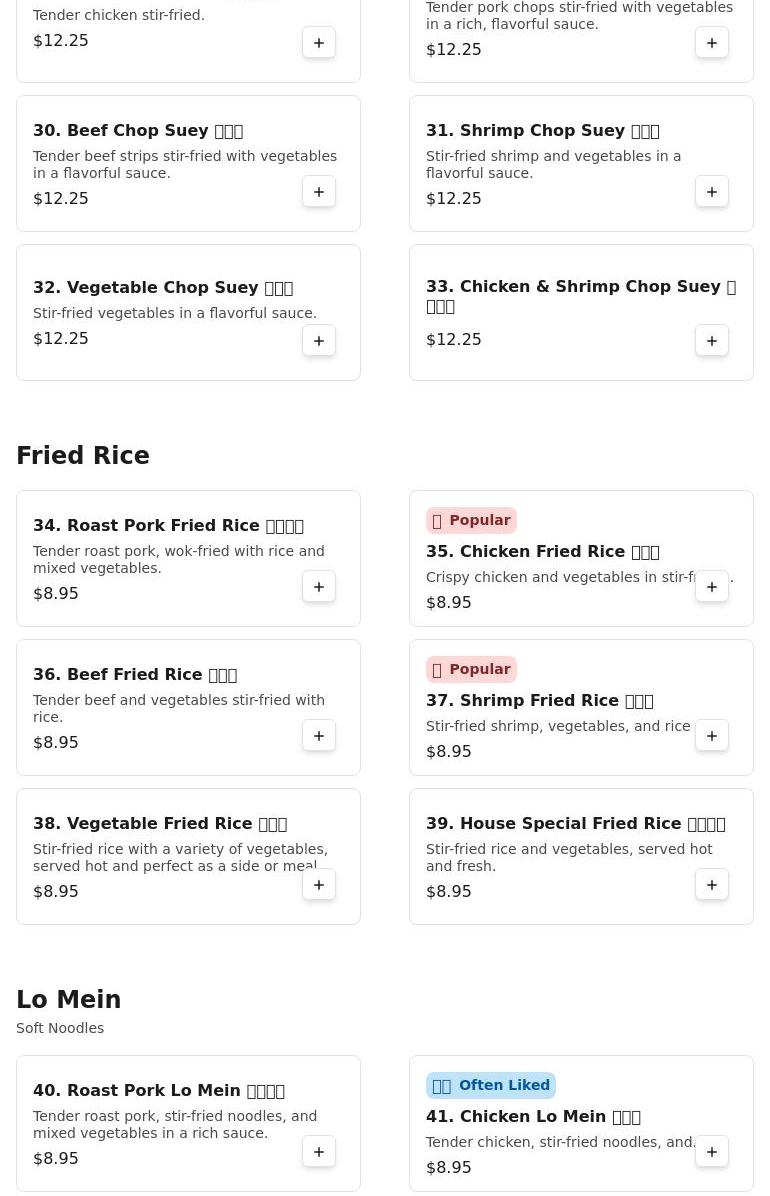The width and height of the screenshot is (770, 1196).
Task: Add Vegetable Chop Suey to cart
Action: tap(319, 340)
